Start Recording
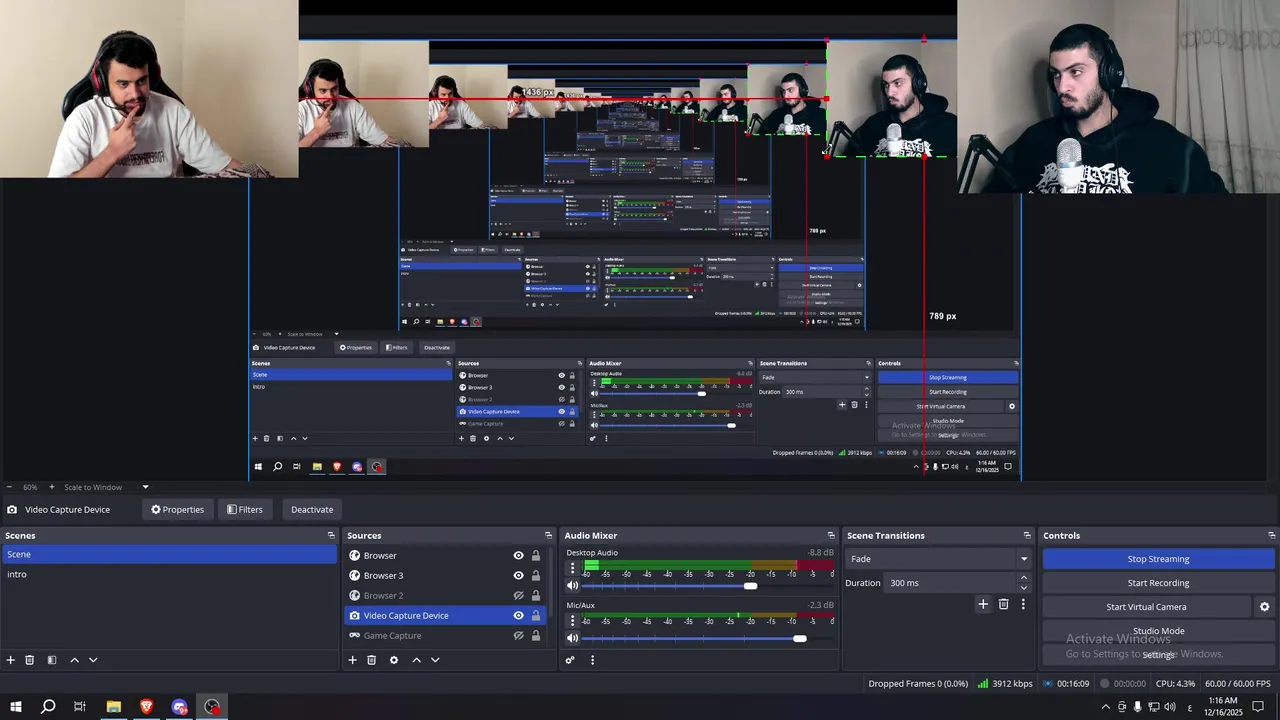This screenshot has height=720, width=1280. pyautogui.click(x=1158, y=583)
